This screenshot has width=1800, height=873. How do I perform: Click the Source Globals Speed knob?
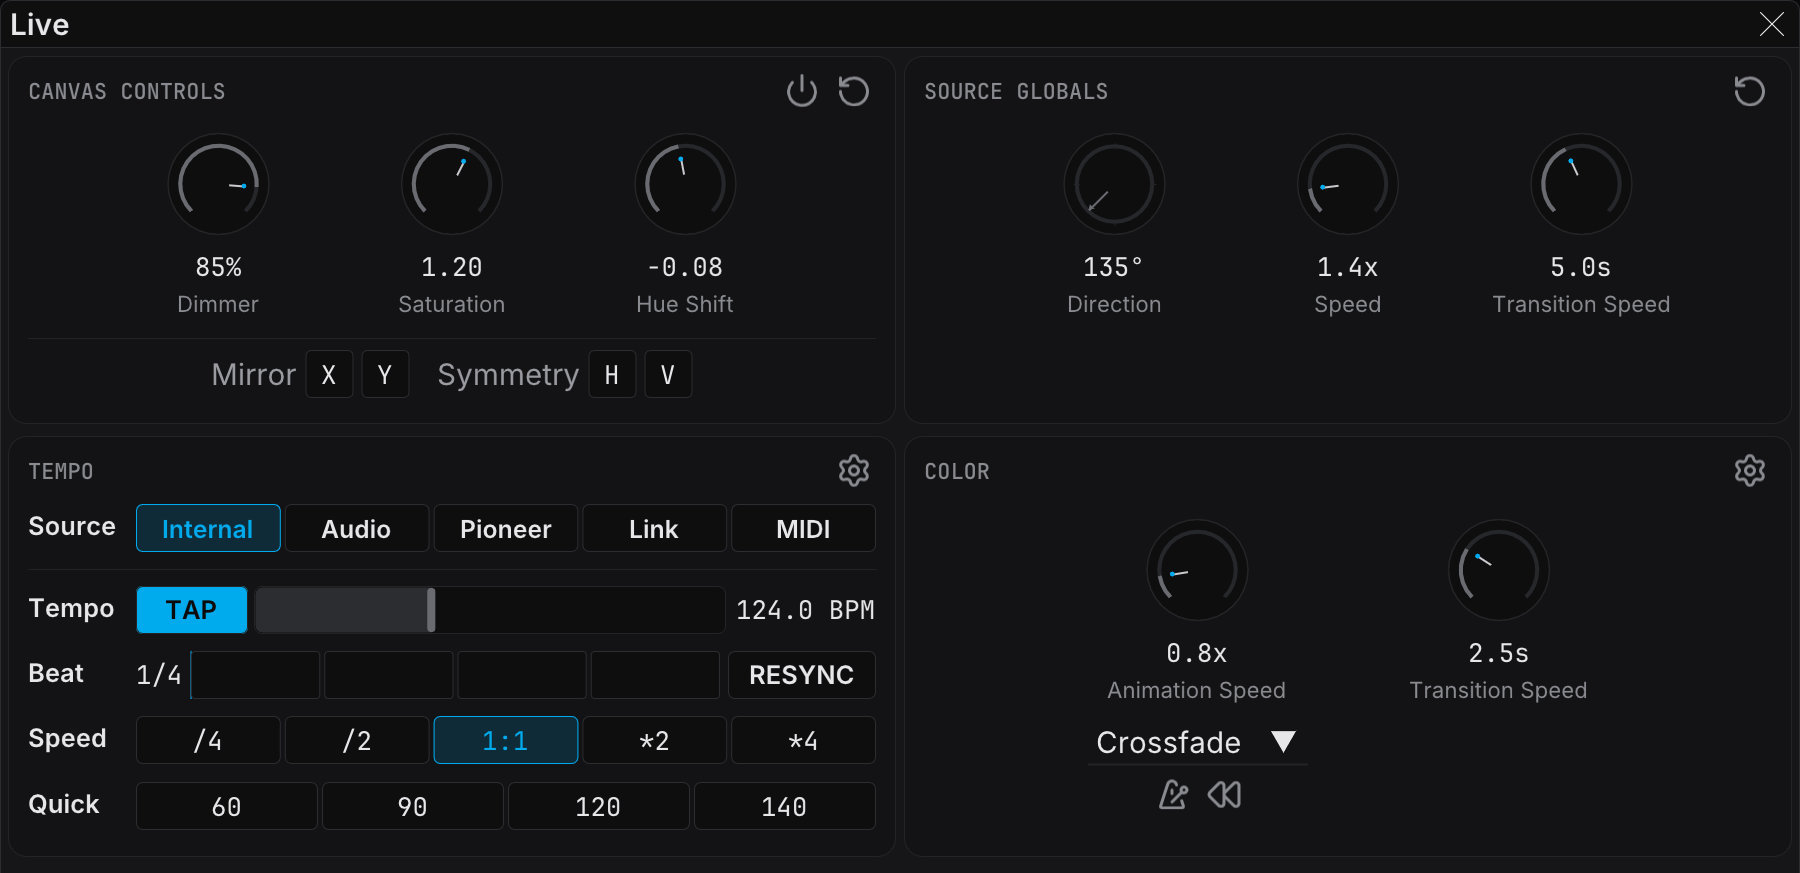point(1348,184)
